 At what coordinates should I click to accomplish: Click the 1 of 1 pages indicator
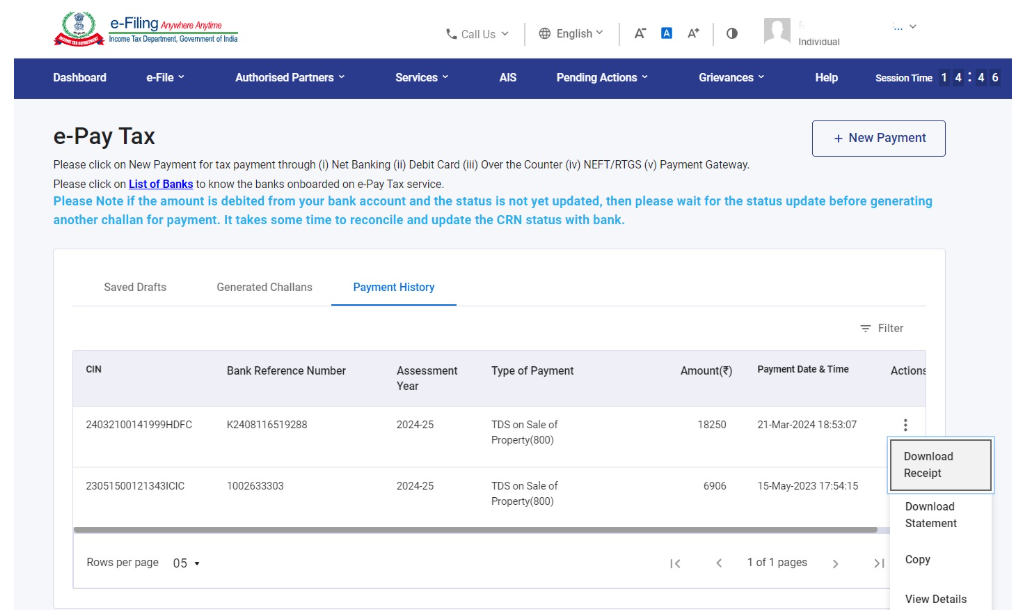click(777, 562)
